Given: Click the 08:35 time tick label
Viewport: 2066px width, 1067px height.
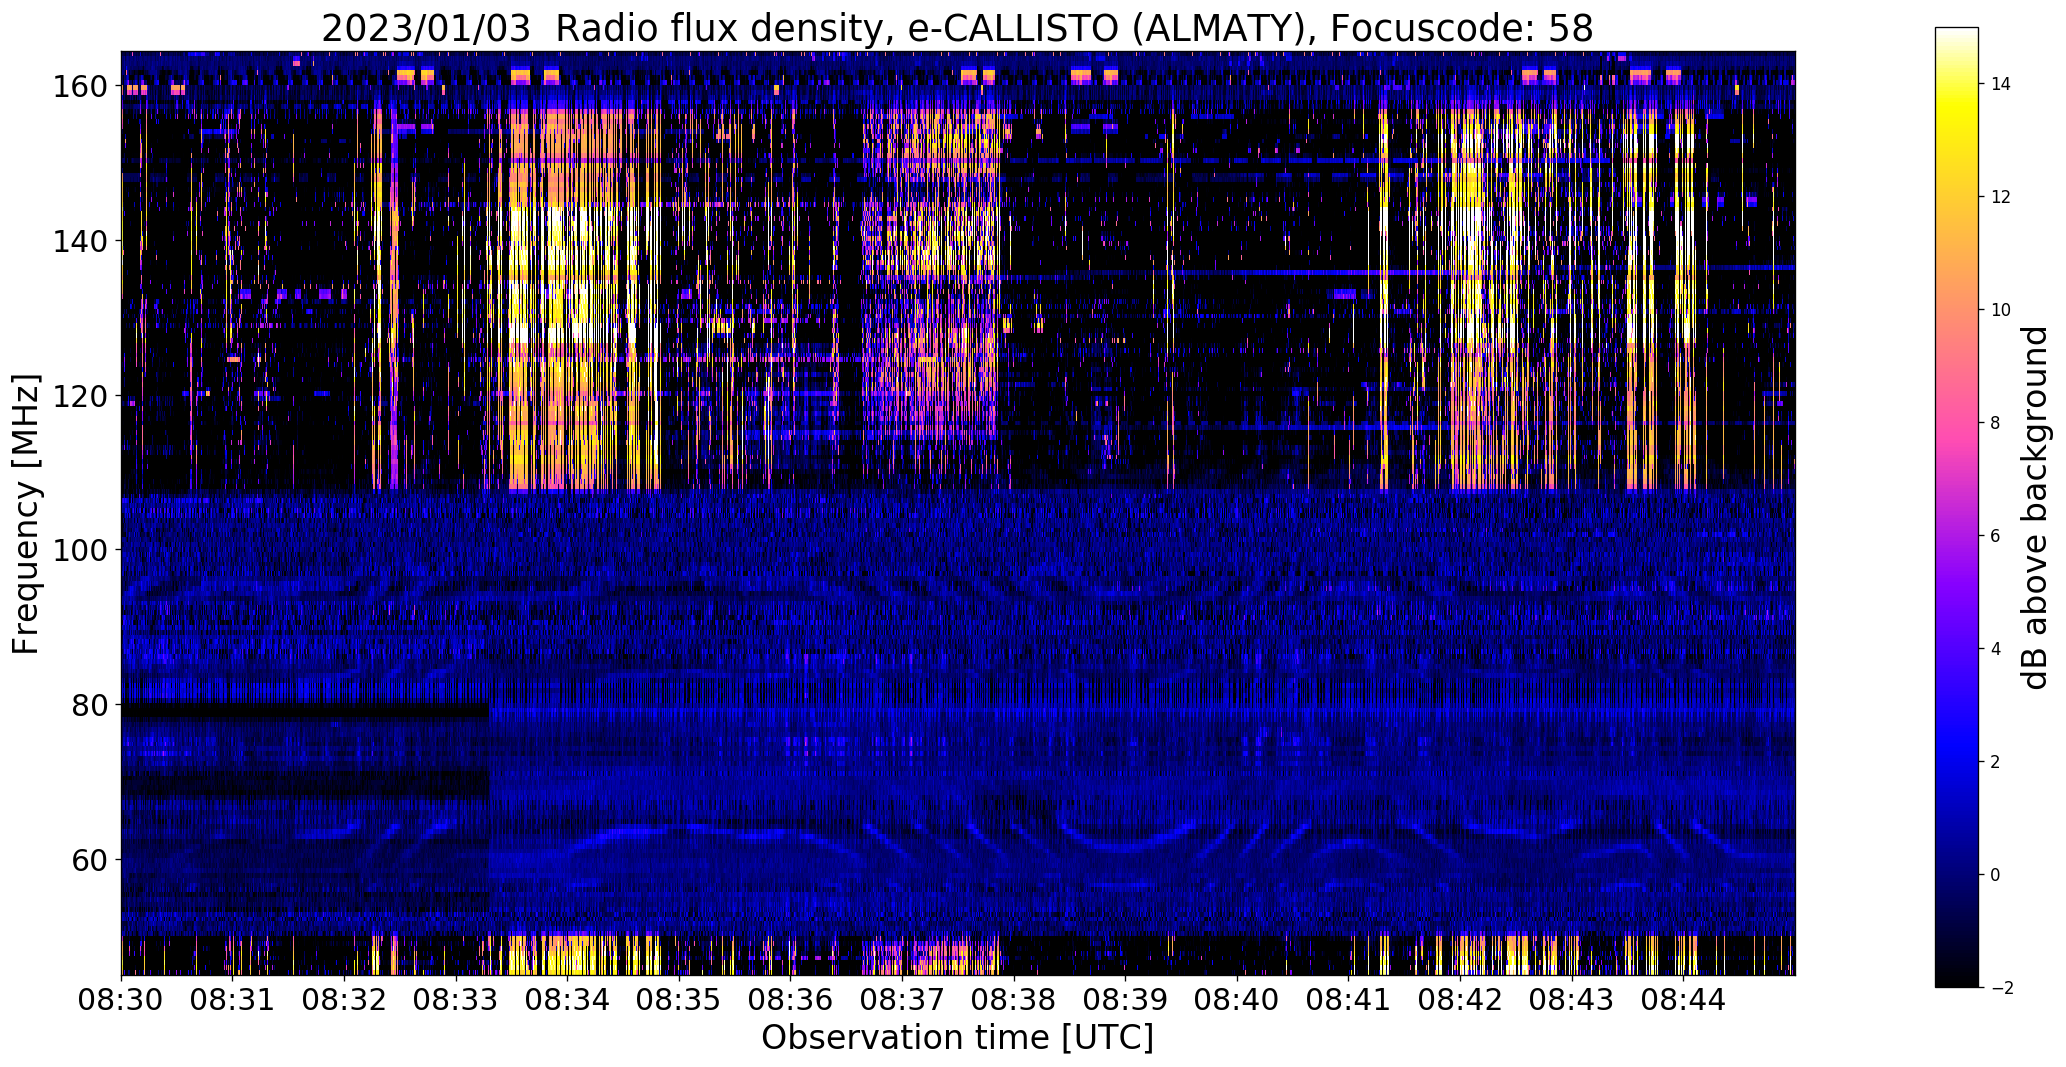Looking at the screenshot, I should (x=679, y=998).
